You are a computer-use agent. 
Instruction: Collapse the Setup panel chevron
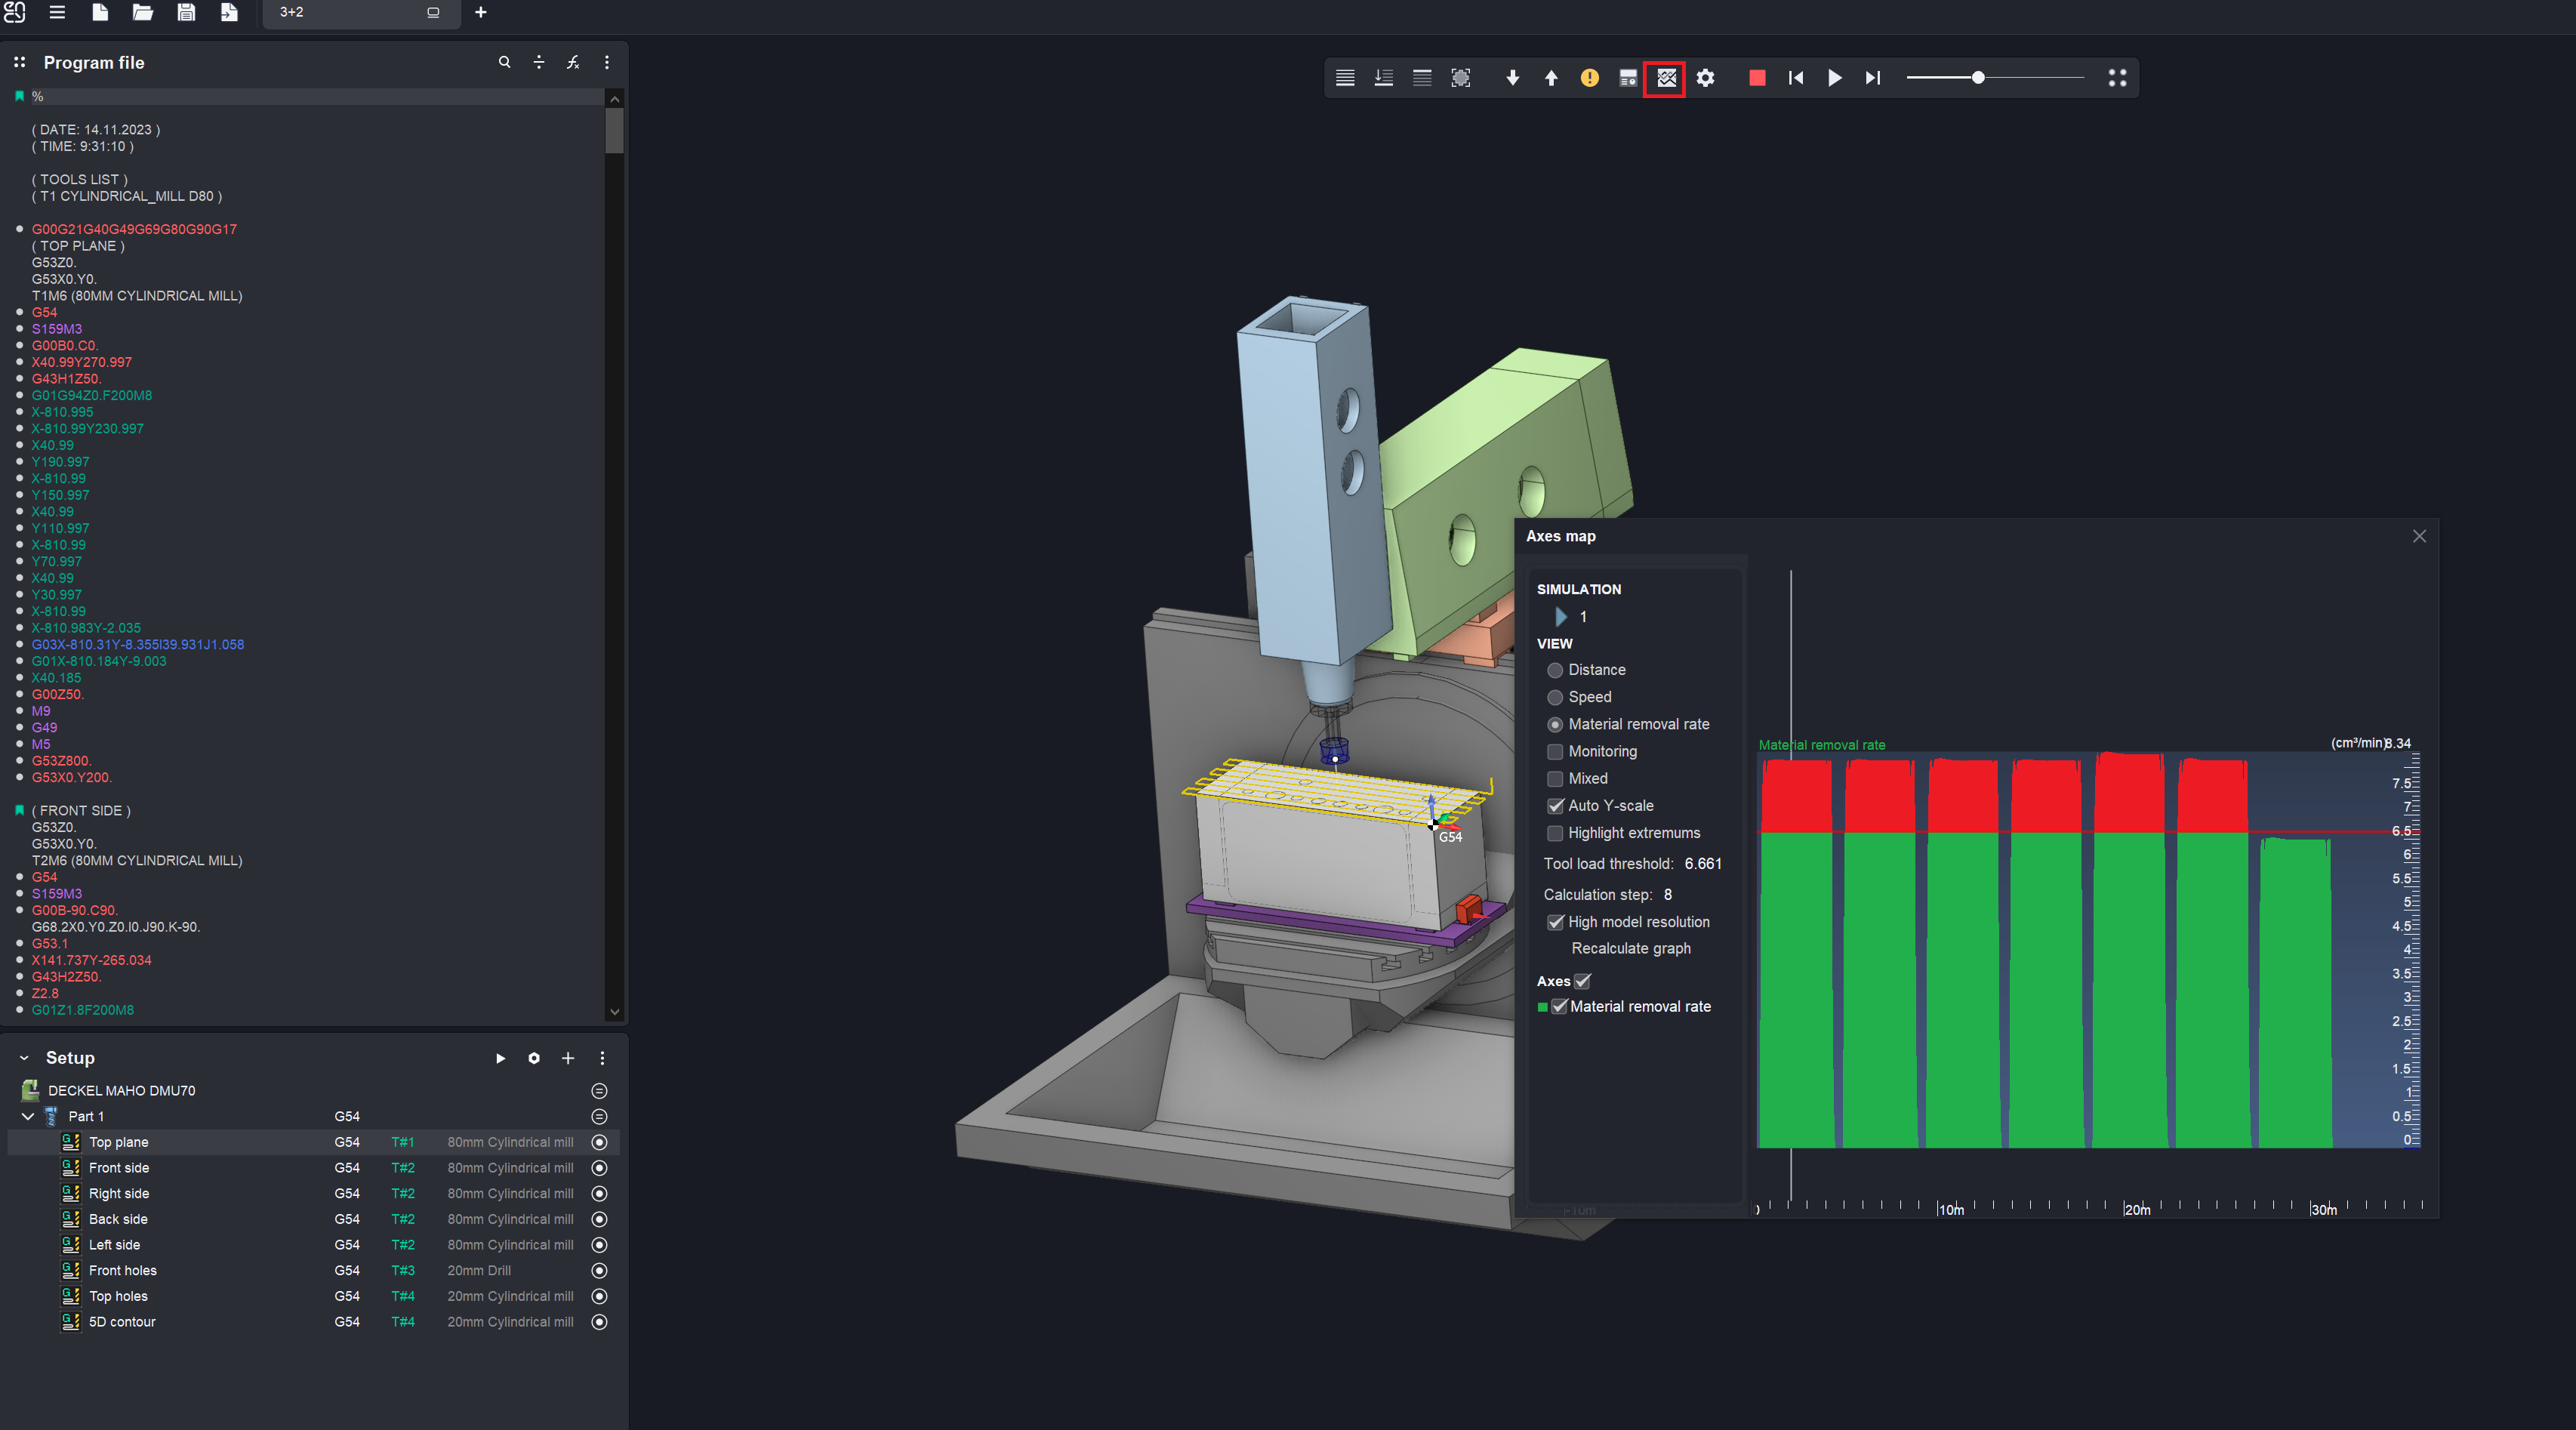[x=24, y=1058]
